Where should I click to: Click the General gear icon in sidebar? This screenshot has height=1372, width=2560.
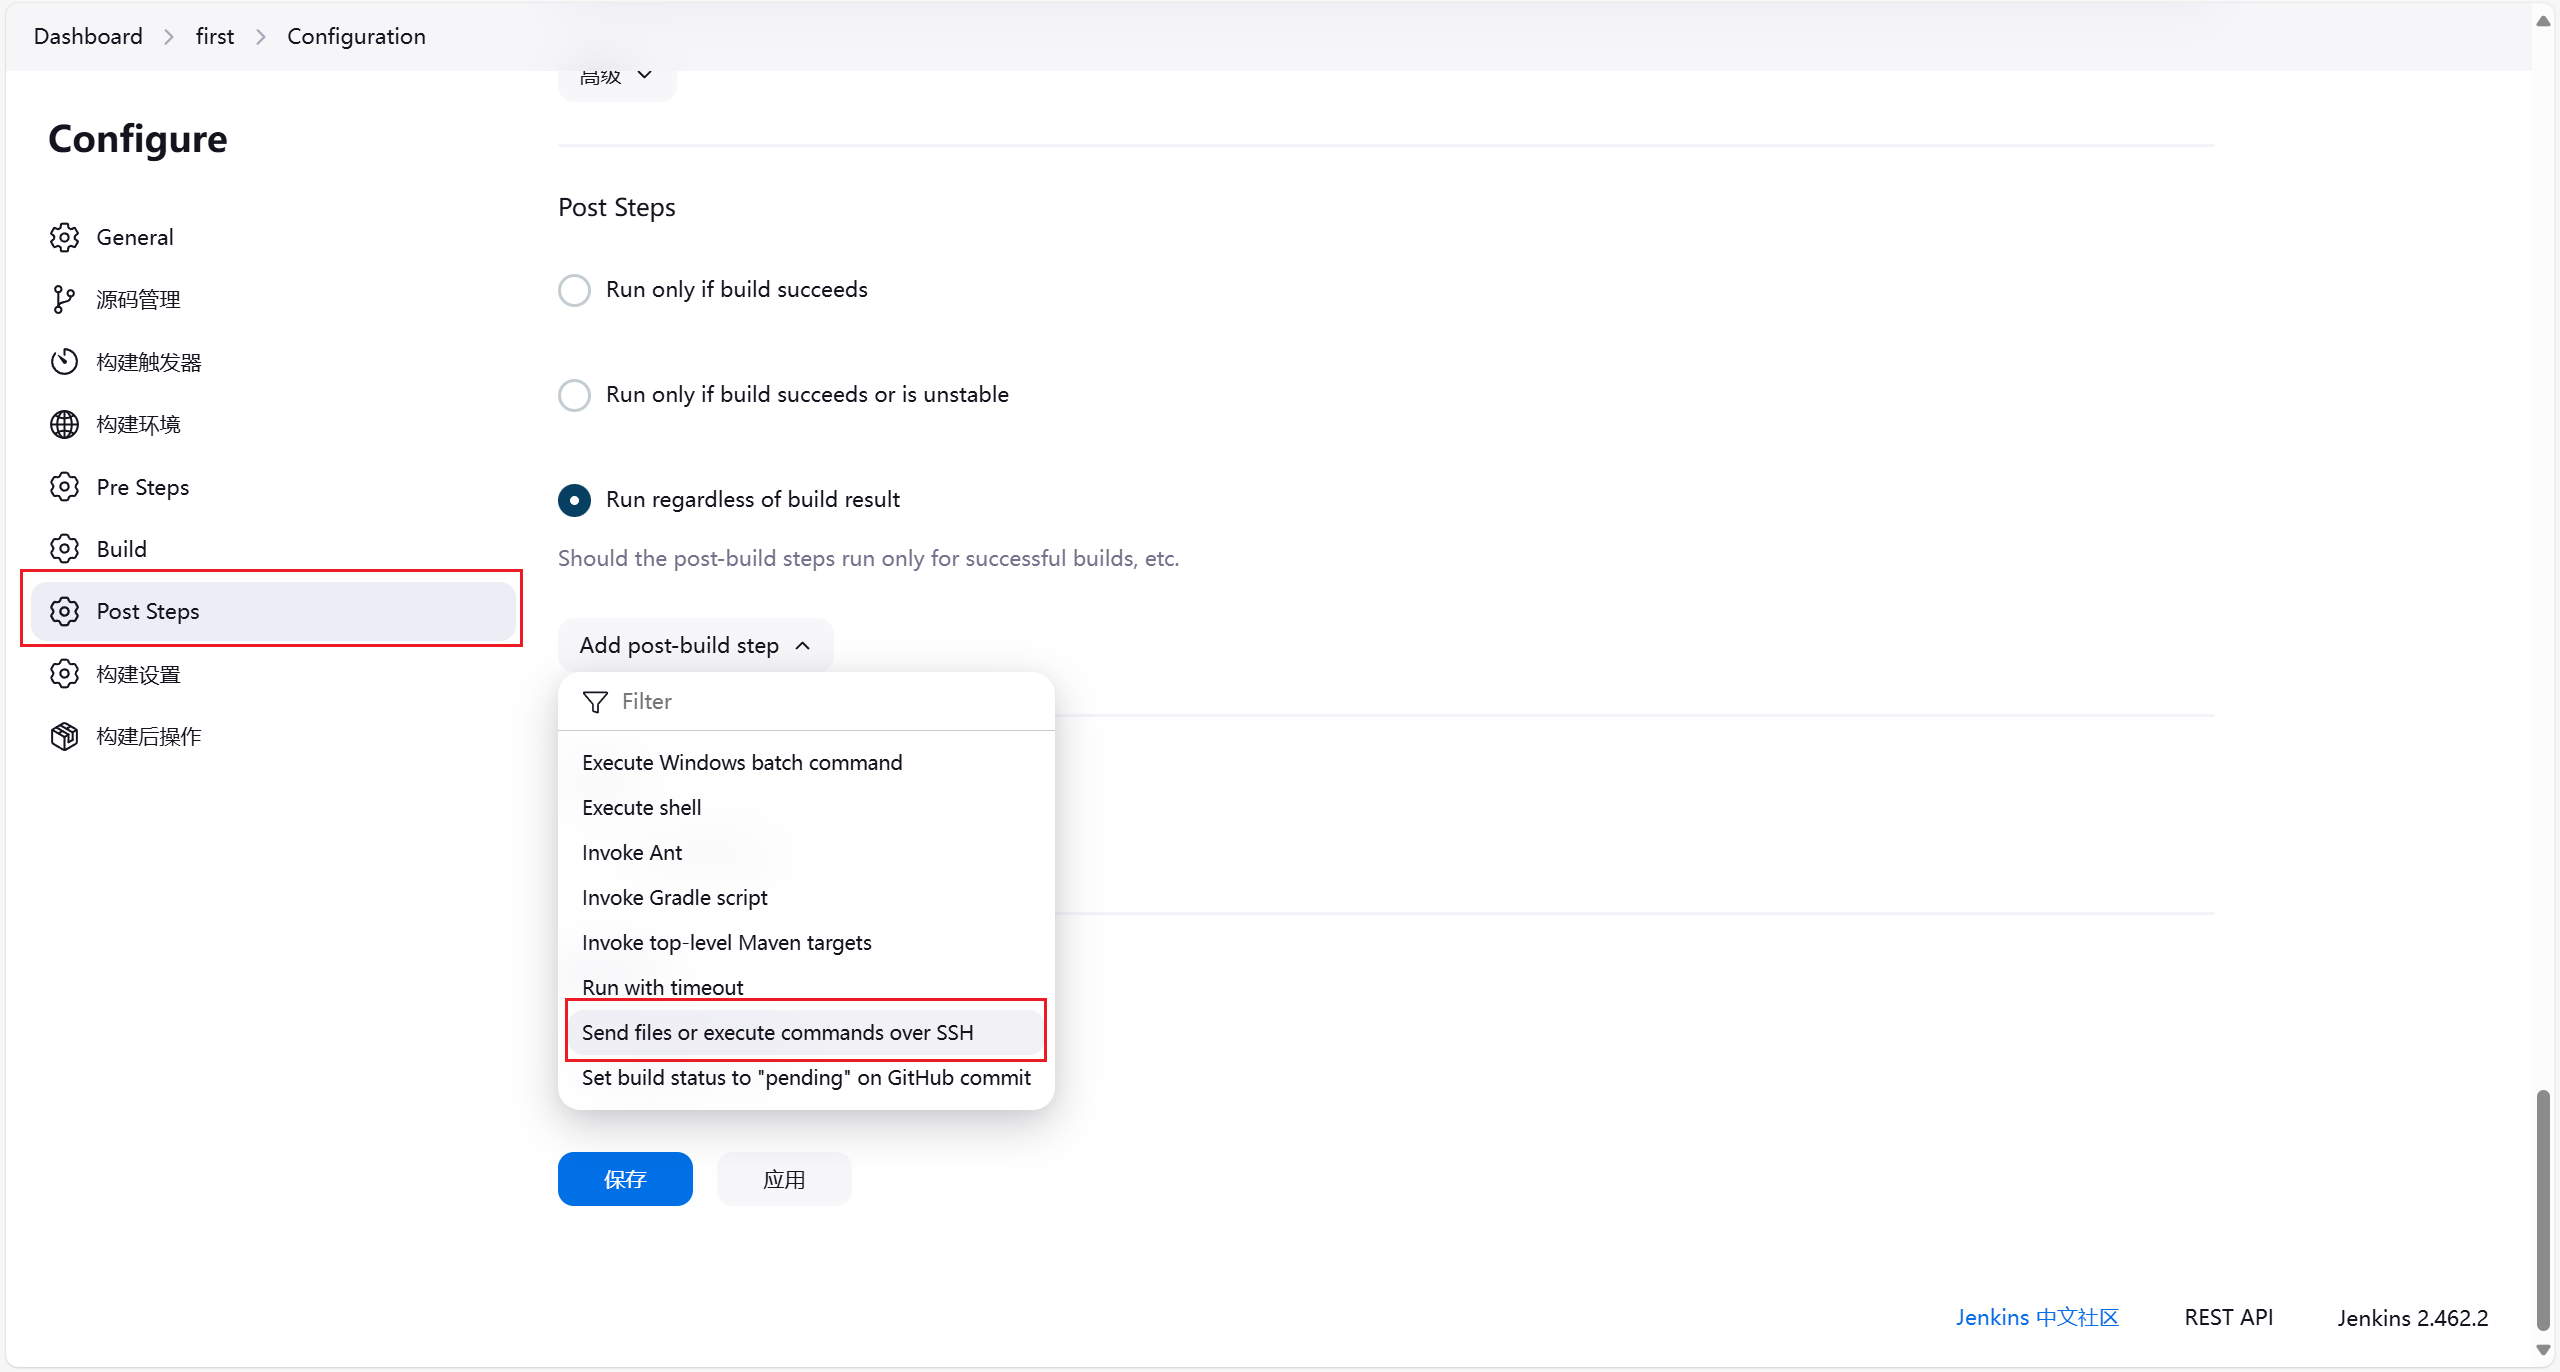pyautogui.click(x=64, y=237)
